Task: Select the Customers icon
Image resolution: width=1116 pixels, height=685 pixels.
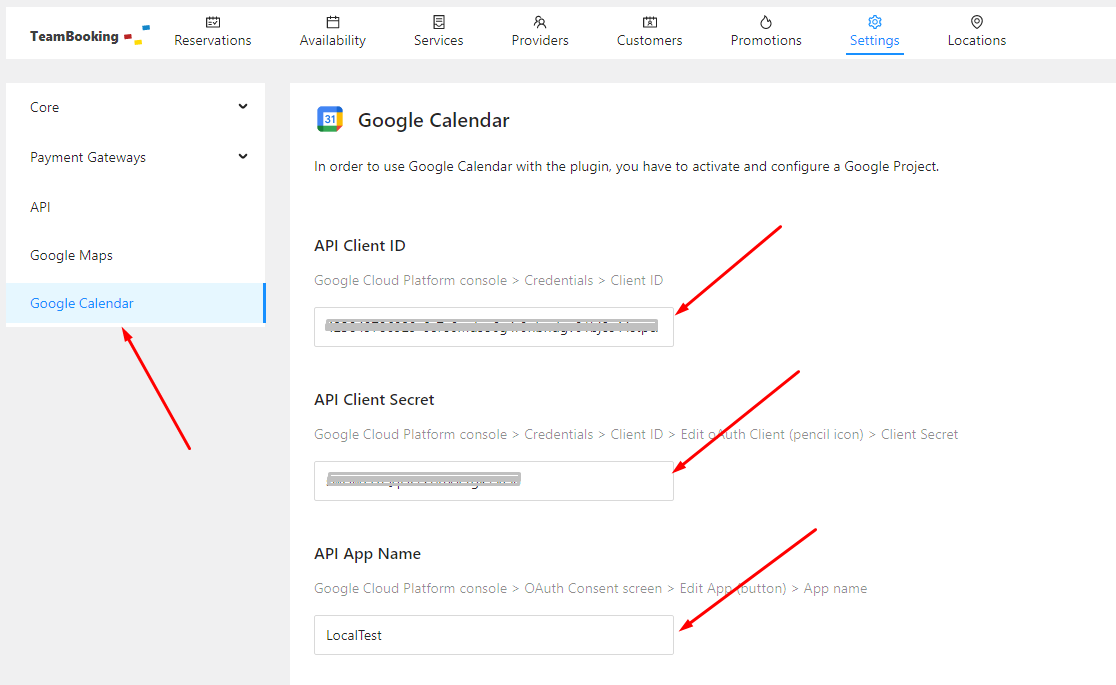Action: click(649, 20)
